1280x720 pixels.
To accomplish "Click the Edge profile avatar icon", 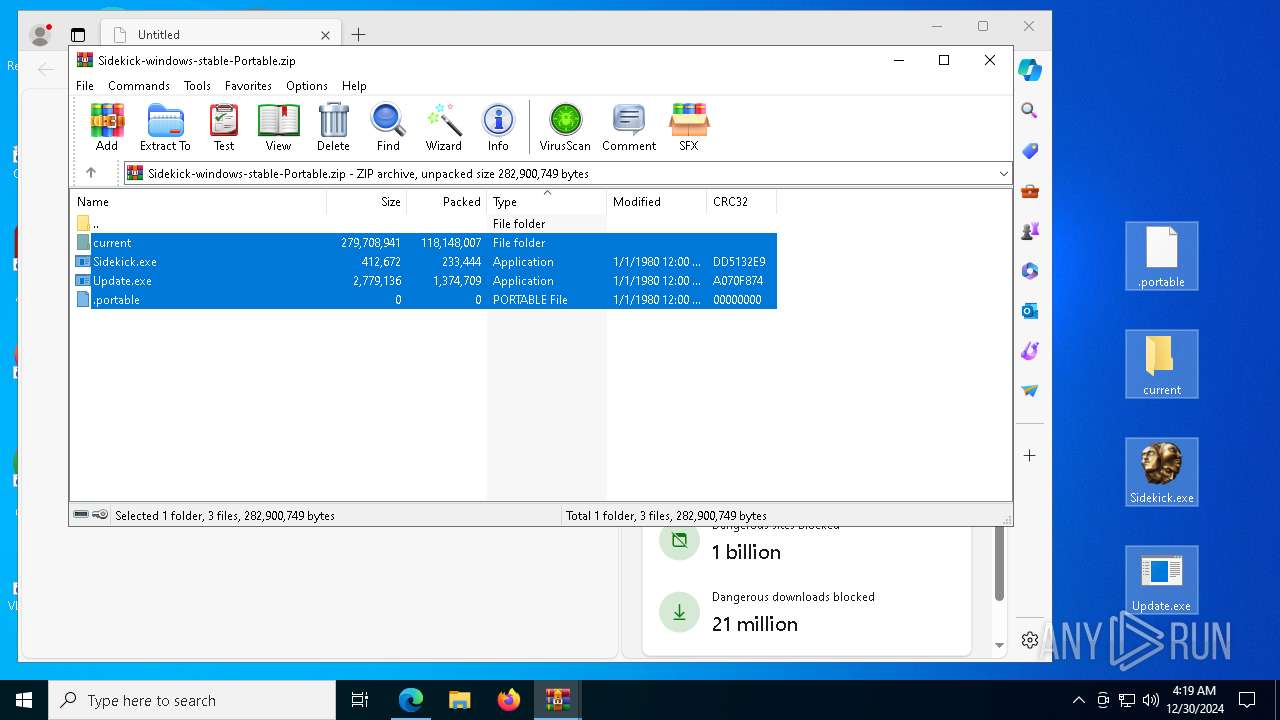I will [x=40, y=35].
